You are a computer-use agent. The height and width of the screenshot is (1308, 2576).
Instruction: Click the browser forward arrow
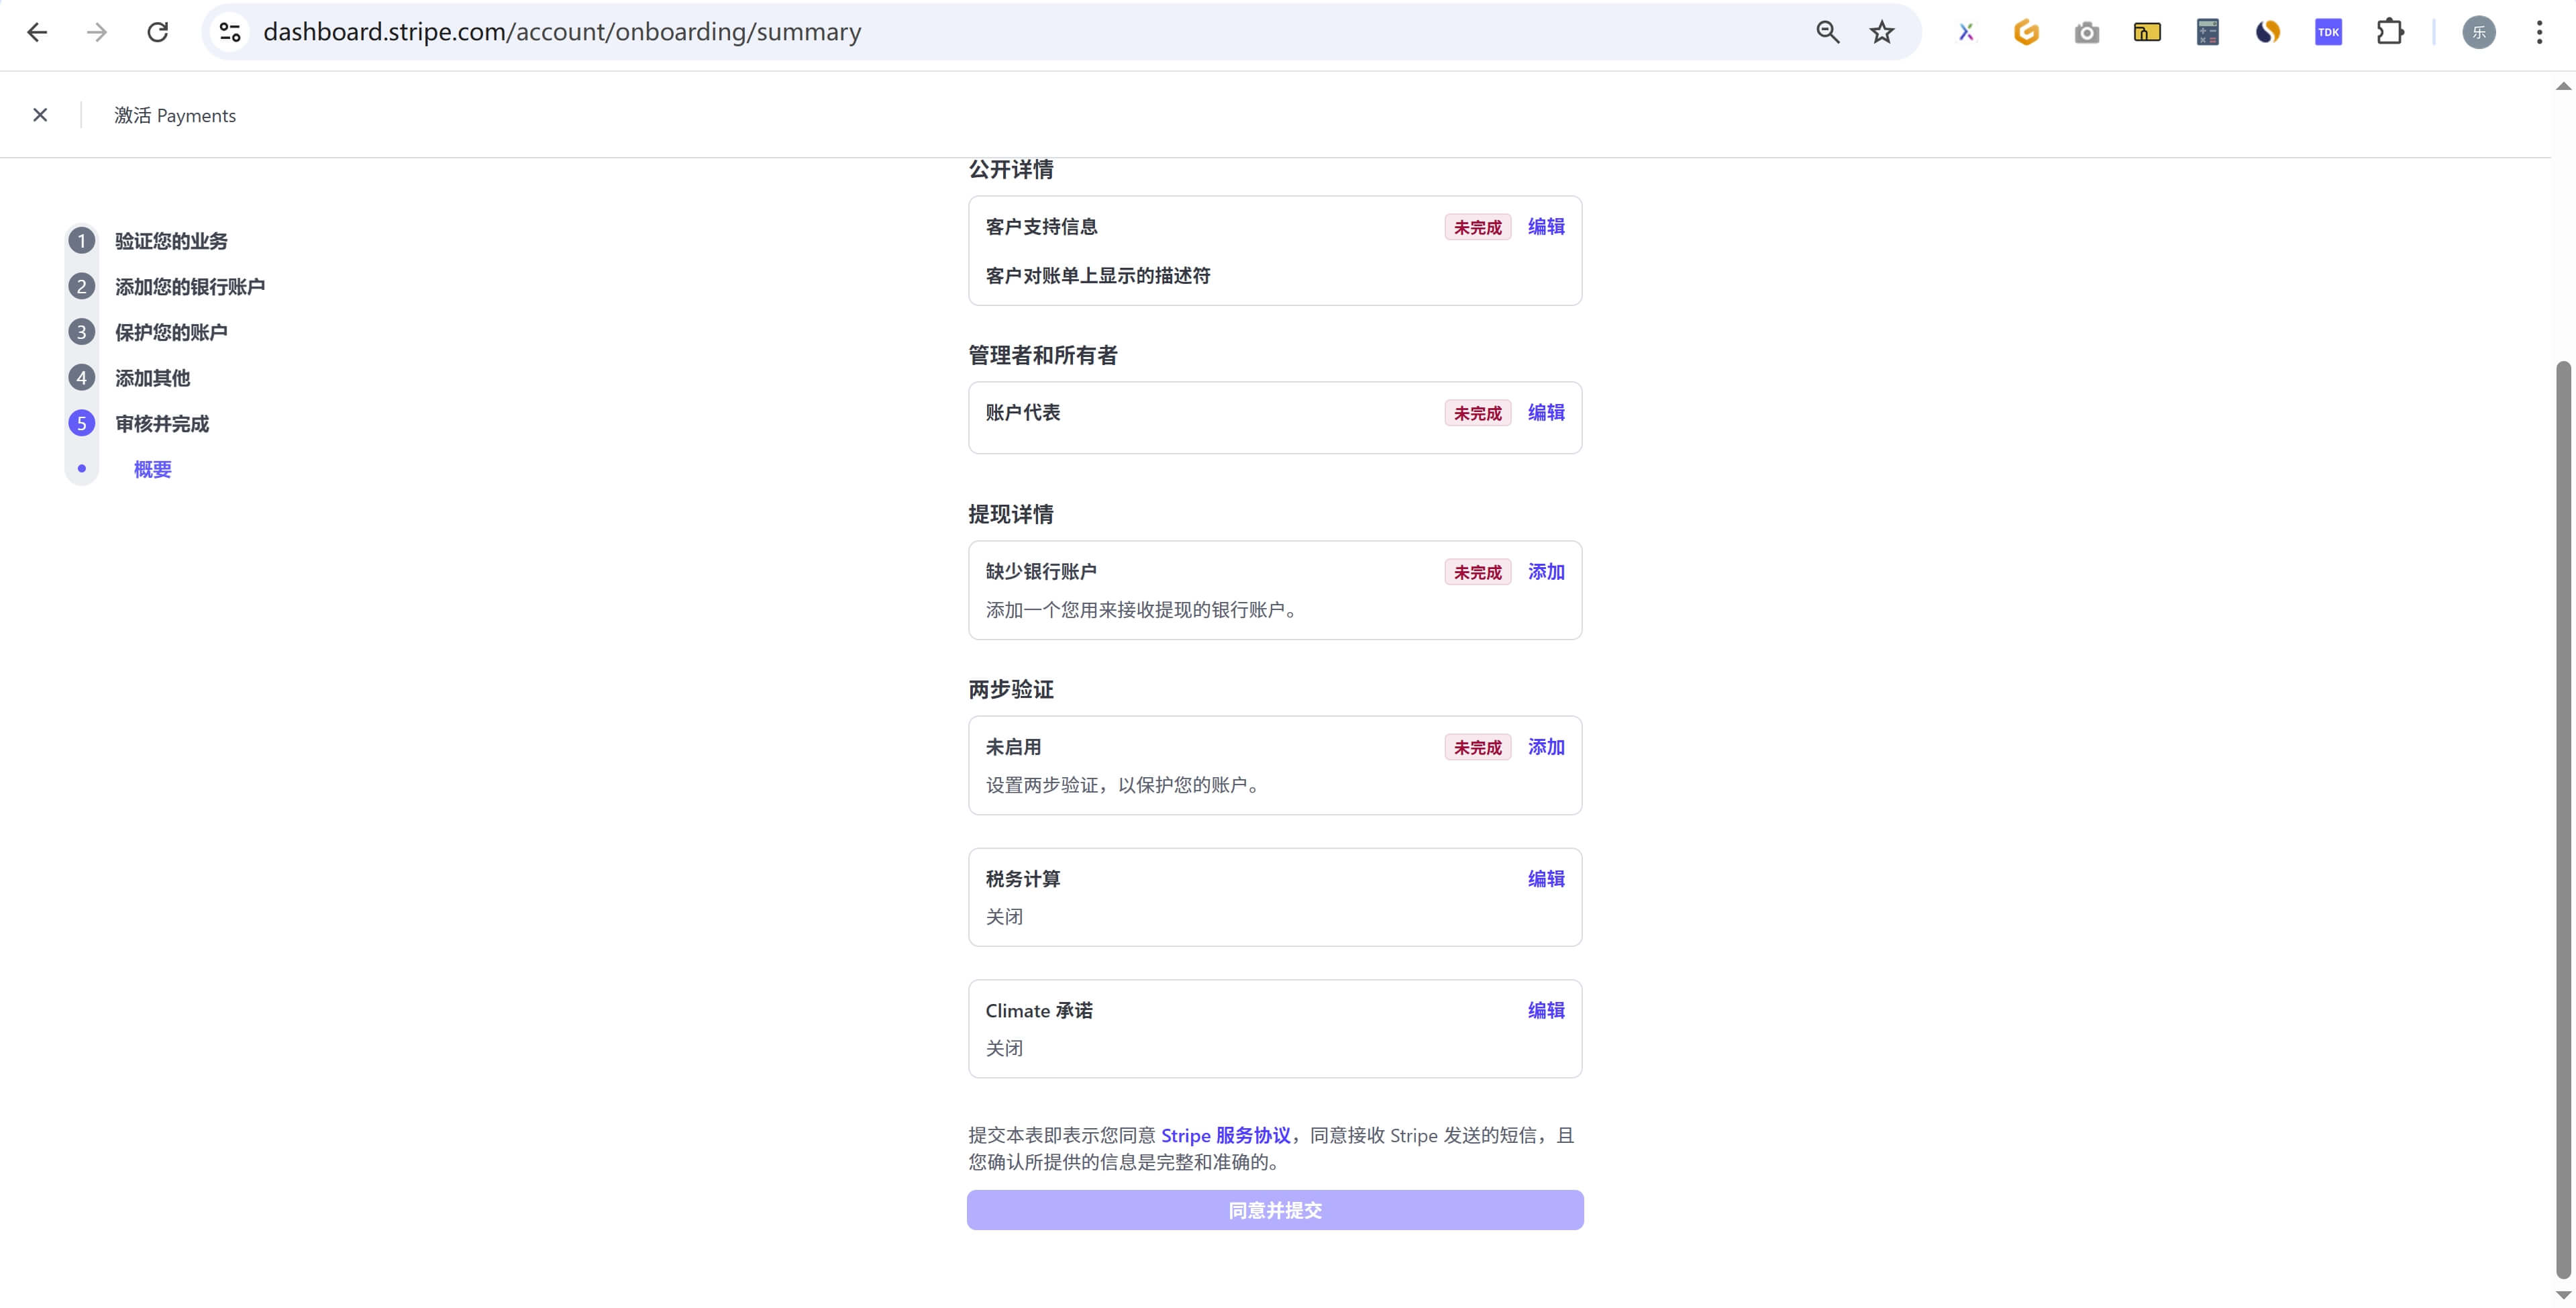tap(97, 32)
